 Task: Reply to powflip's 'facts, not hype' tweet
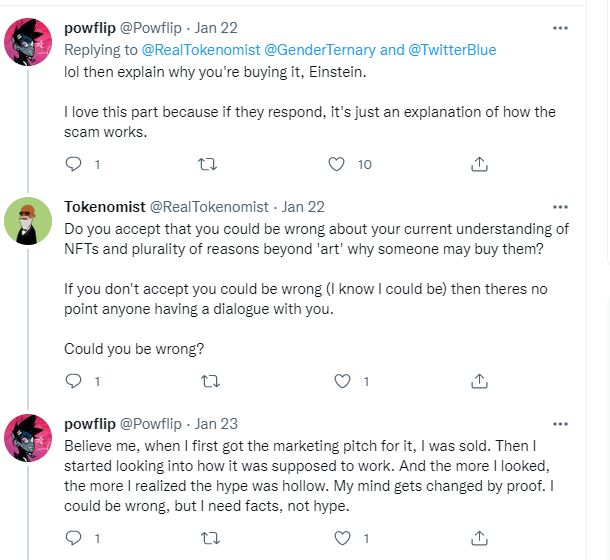pos(73,538)
